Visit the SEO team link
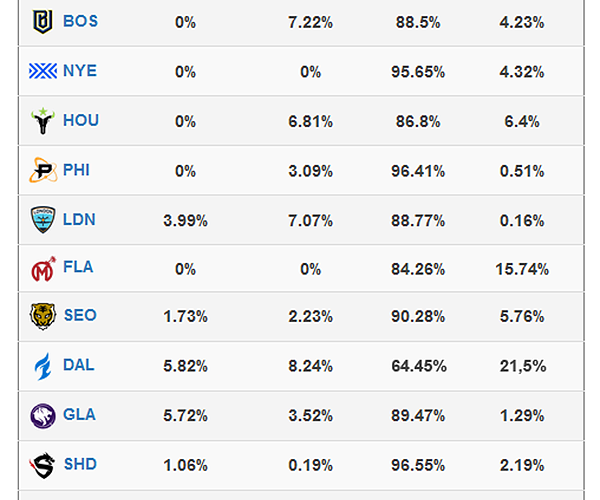 (80, 316)
